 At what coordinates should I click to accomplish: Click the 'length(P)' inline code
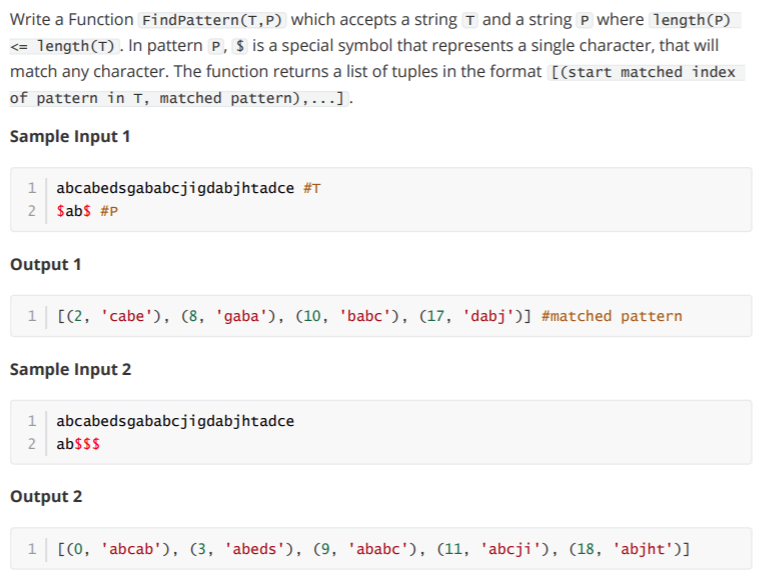pos(695,20)
